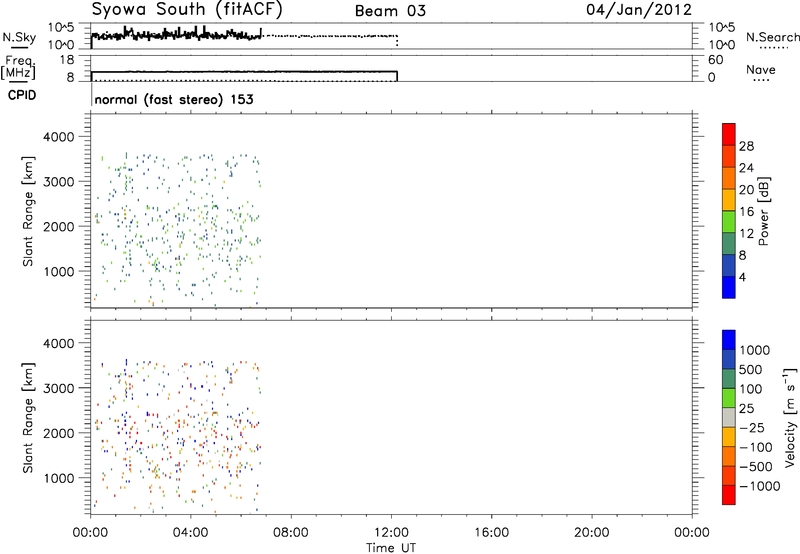The width and height of the screenshot is (800, 554).
Task: Pick Velocity colorbar segment between -500 and -100
Action: click(729, 457)
